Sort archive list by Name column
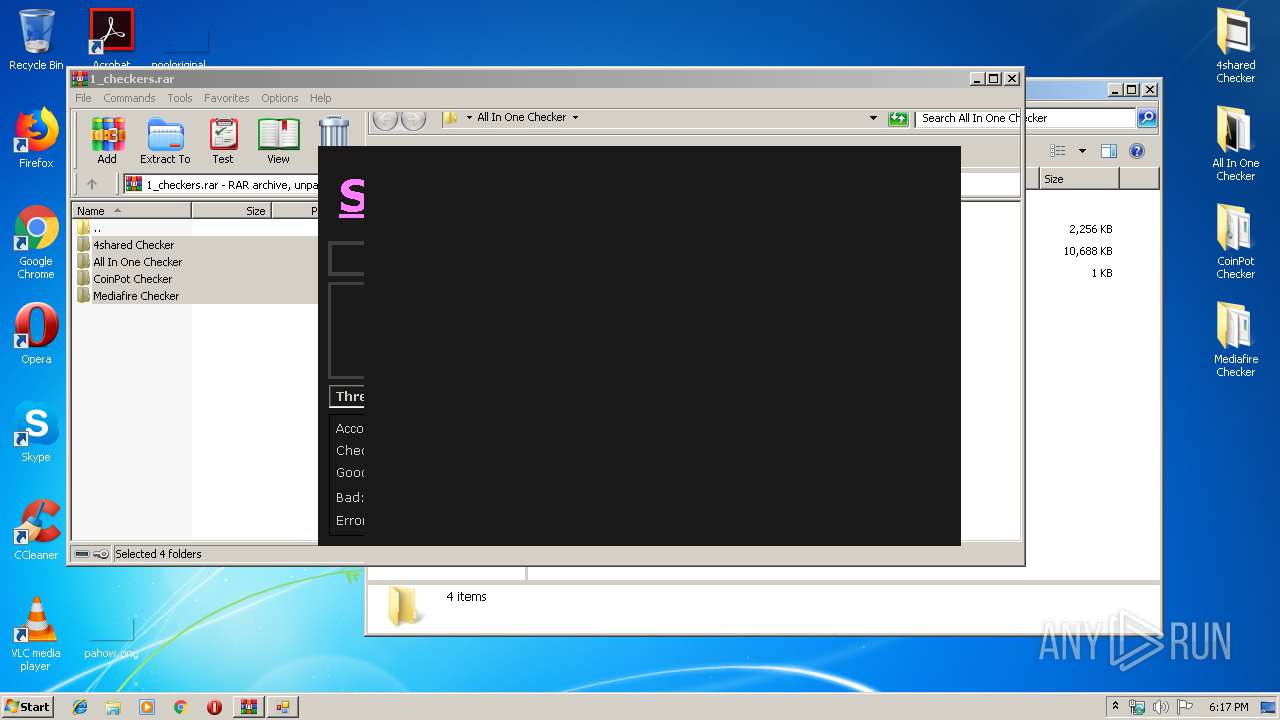1280x720 pixels. point(131,211)
